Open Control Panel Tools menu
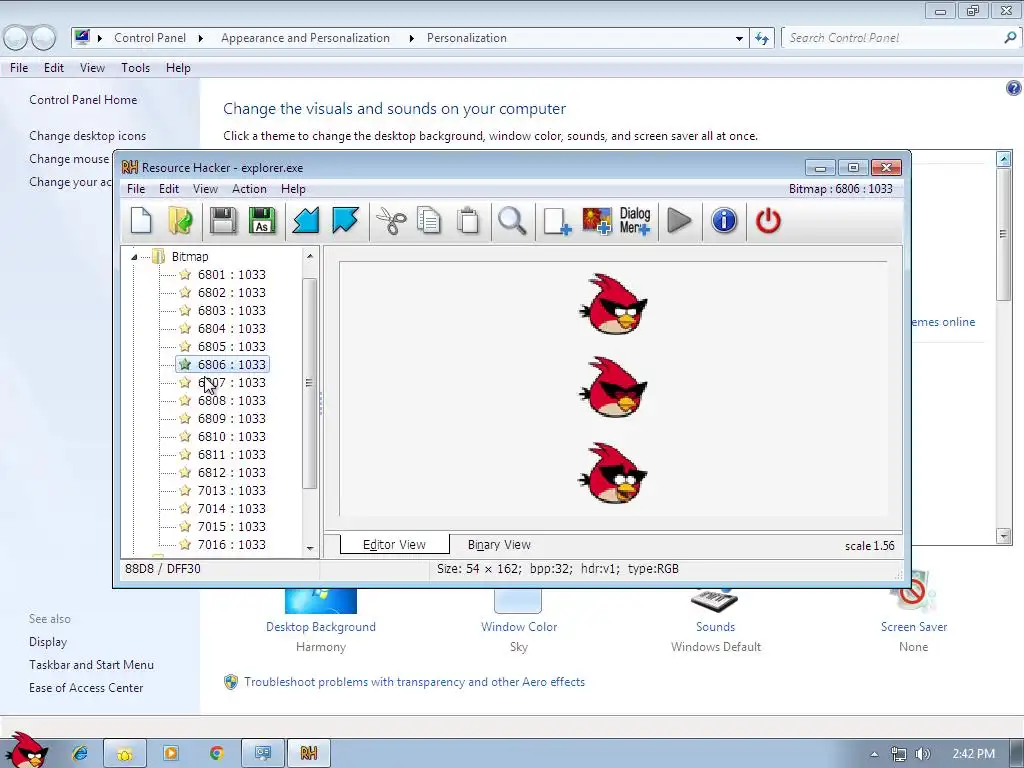1024x768 pixels. [135, 68]
